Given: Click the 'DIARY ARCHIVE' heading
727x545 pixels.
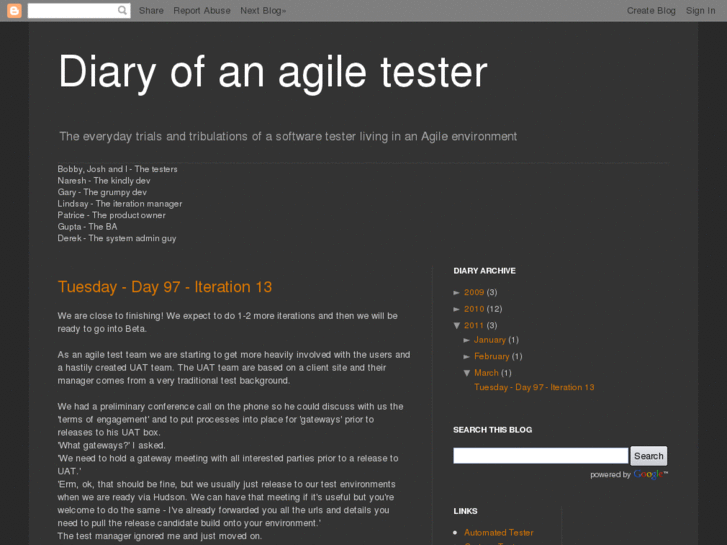Looking at the screenshot, I should point(485,271).
